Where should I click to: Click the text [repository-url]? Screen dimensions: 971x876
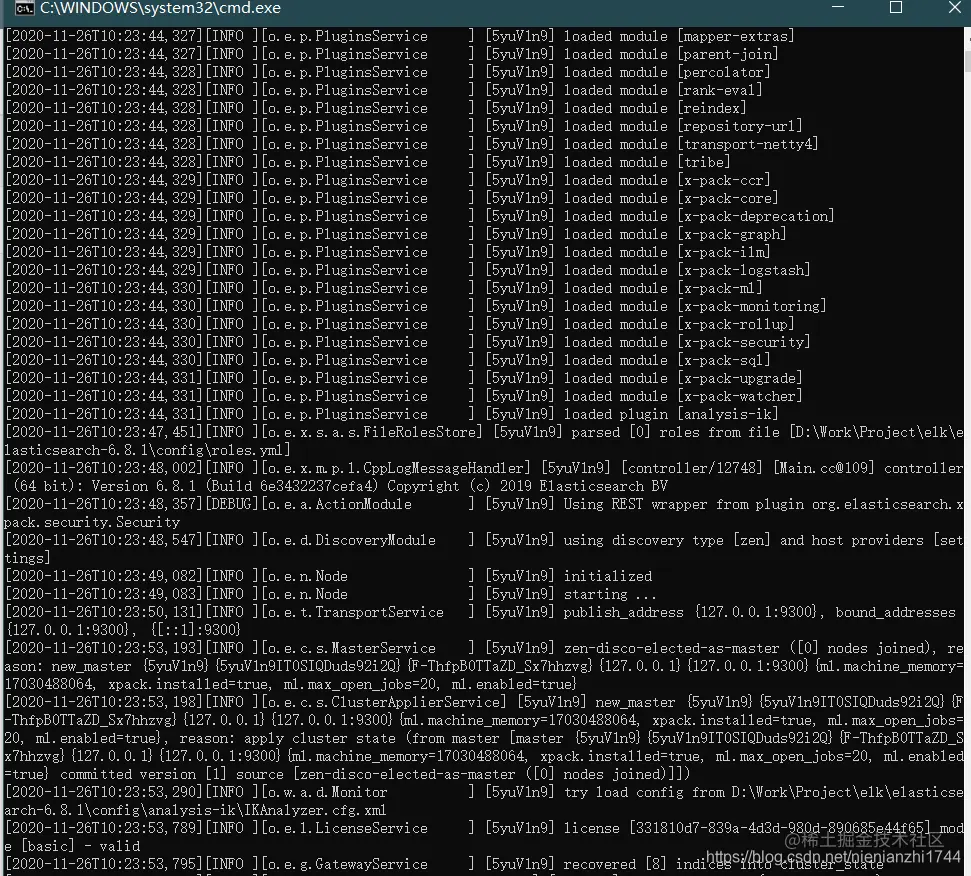739,126
